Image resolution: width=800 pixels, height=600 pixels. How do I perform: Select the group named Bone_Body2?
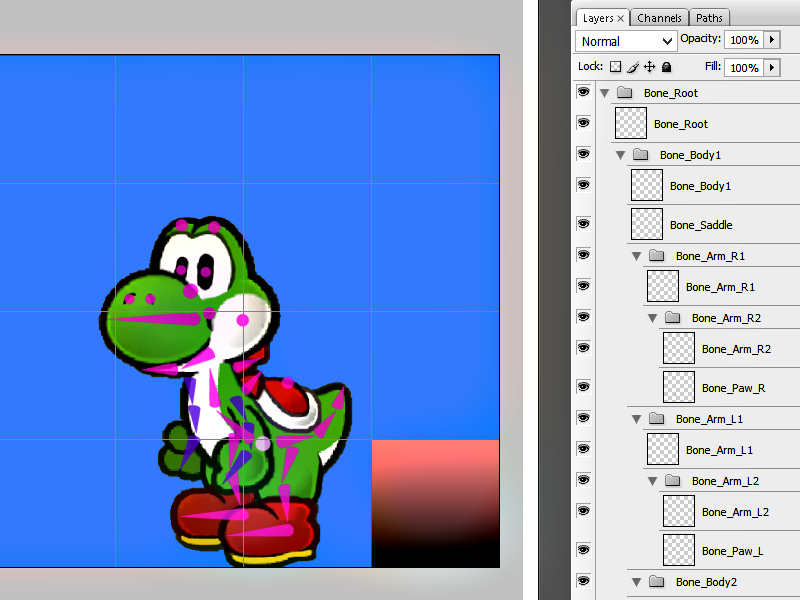706,582
